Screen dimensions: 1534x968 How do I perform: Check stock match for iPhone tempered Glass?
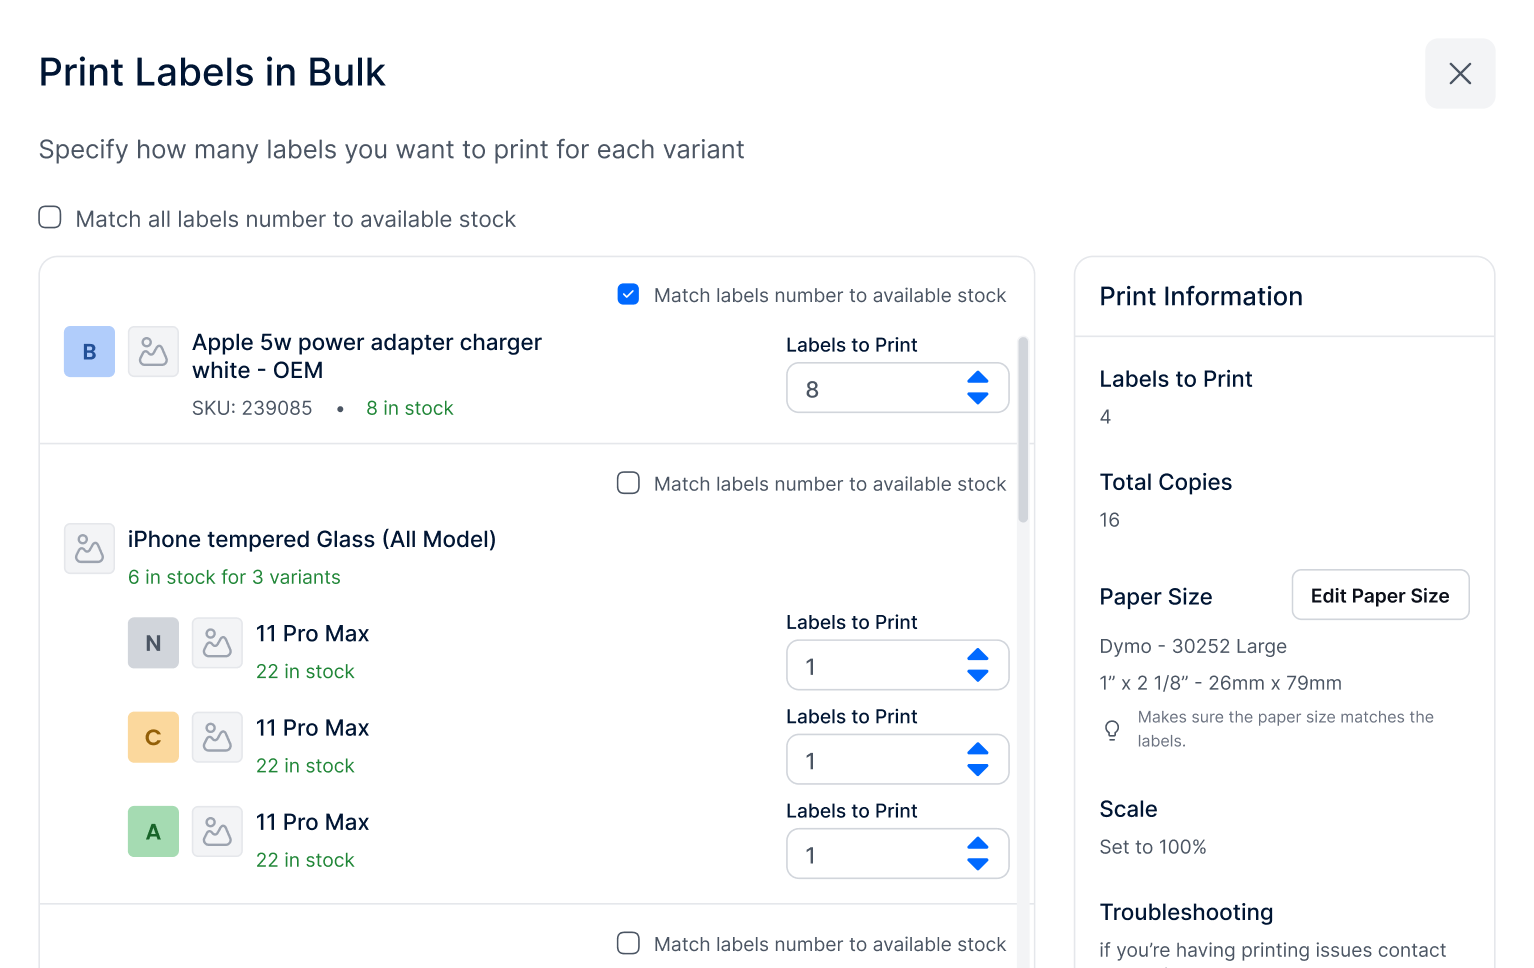pyautogui.click(x=628, y=484)
